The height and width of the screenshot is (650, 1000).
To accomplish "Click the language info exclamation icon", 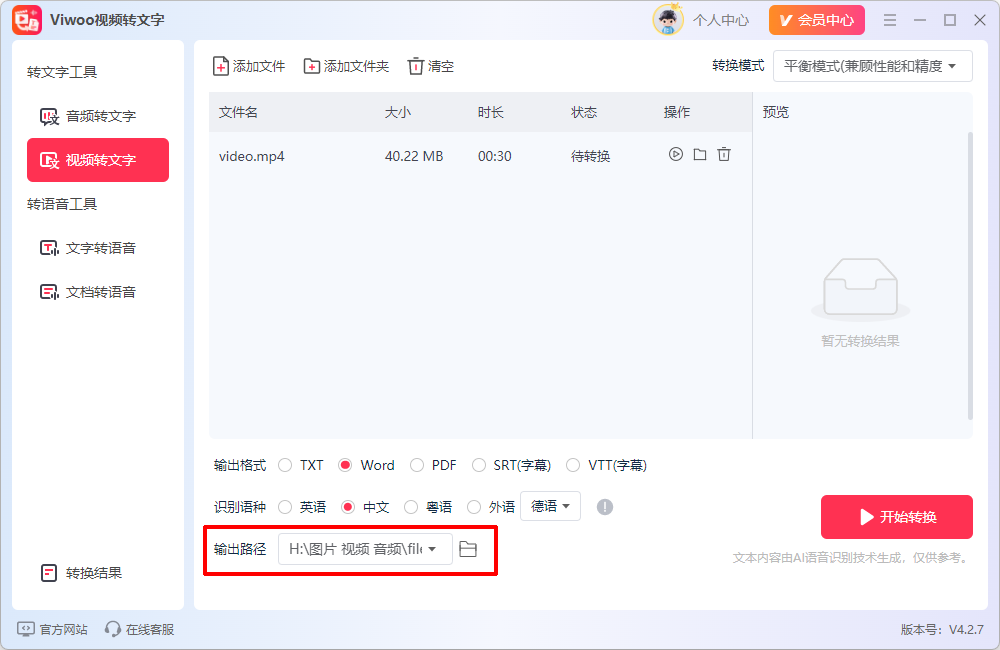I will [x=605, y=507].
